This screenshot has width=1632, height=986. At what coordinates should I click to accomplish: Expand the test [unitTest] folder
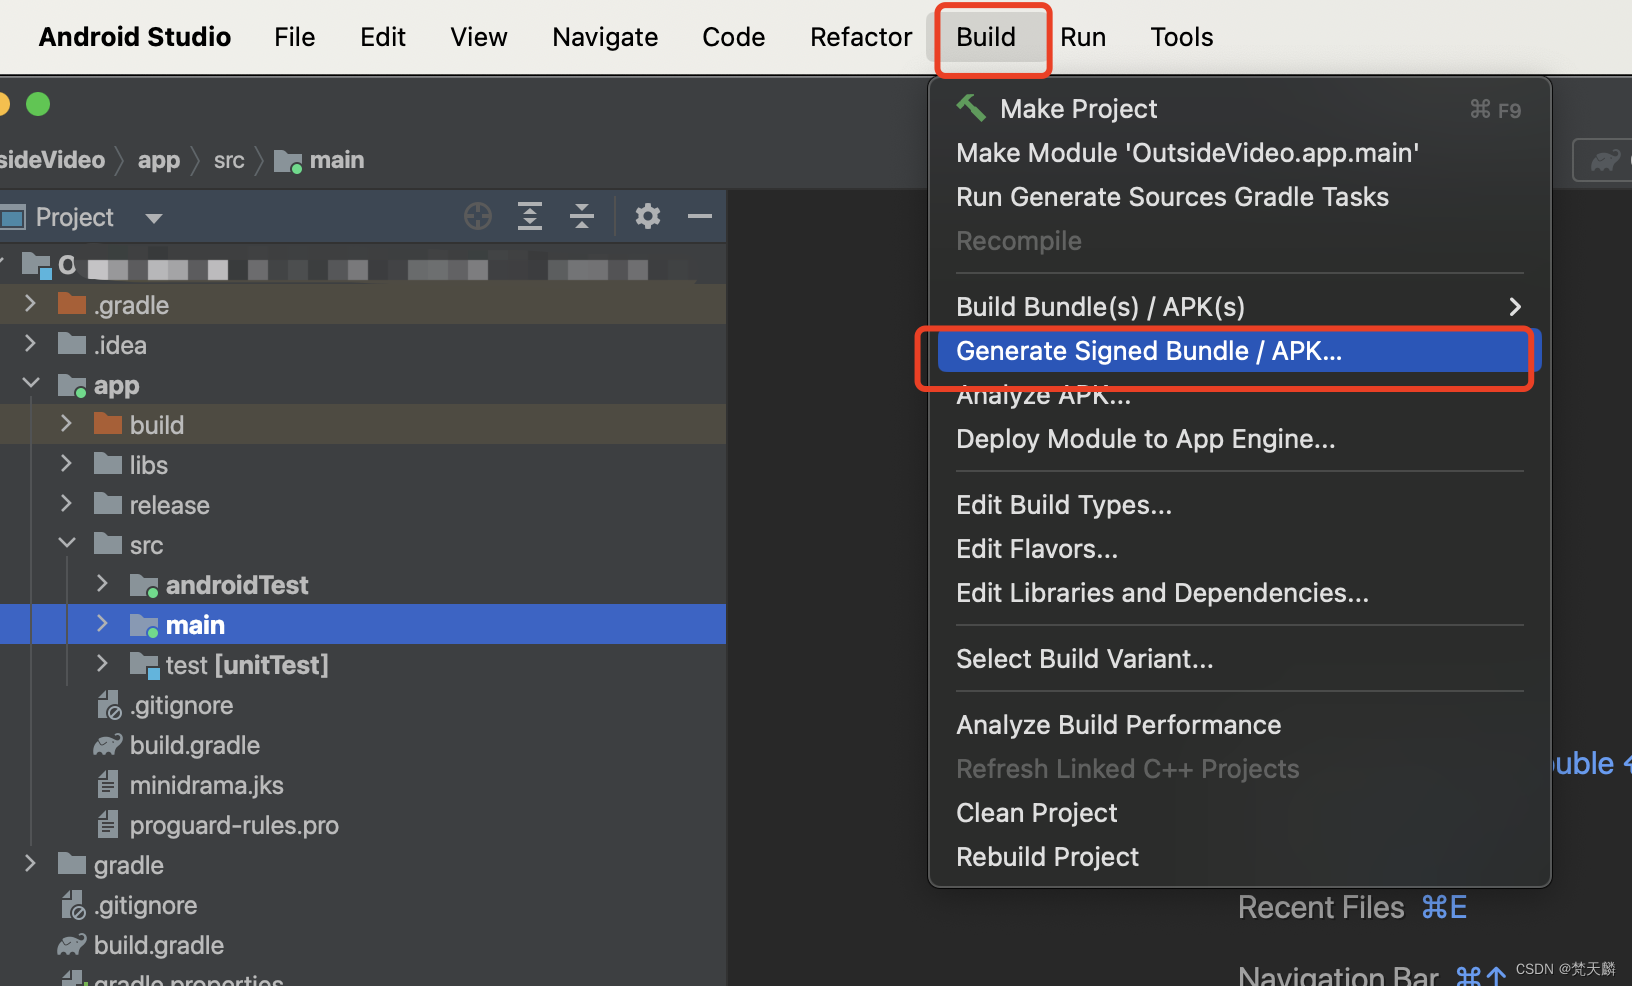pyautogui.click(x=102, y=663)
